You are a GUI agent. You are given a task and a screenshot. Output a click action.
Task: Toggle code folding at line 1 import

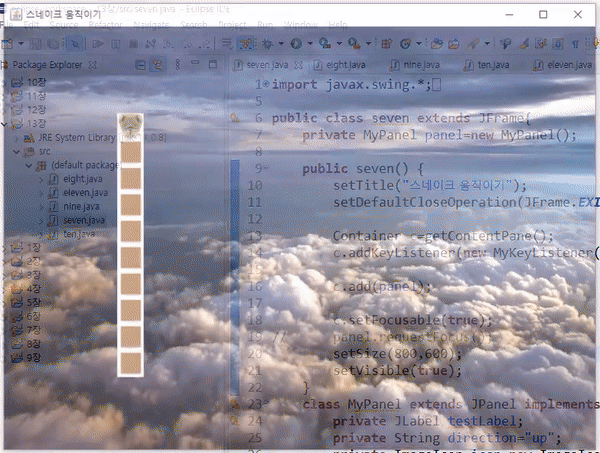[266, 84]
